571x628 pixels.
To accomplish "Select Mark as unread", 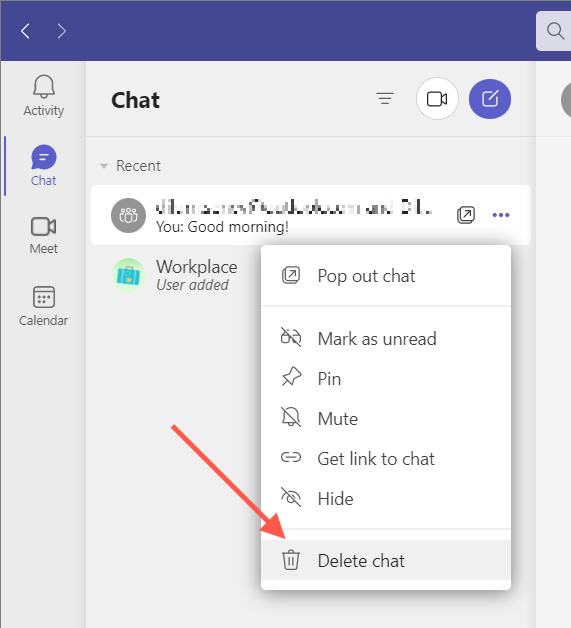I will pos(386,339).
